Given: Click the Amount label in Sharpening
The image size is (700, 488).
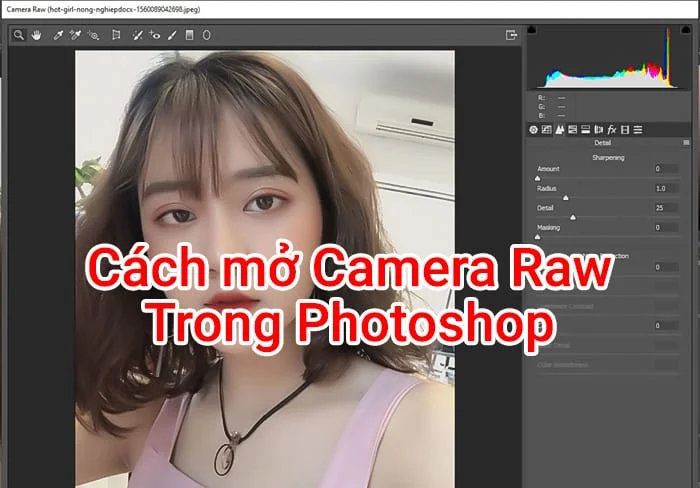Looking at the screenshot, I should coord(548,169).
